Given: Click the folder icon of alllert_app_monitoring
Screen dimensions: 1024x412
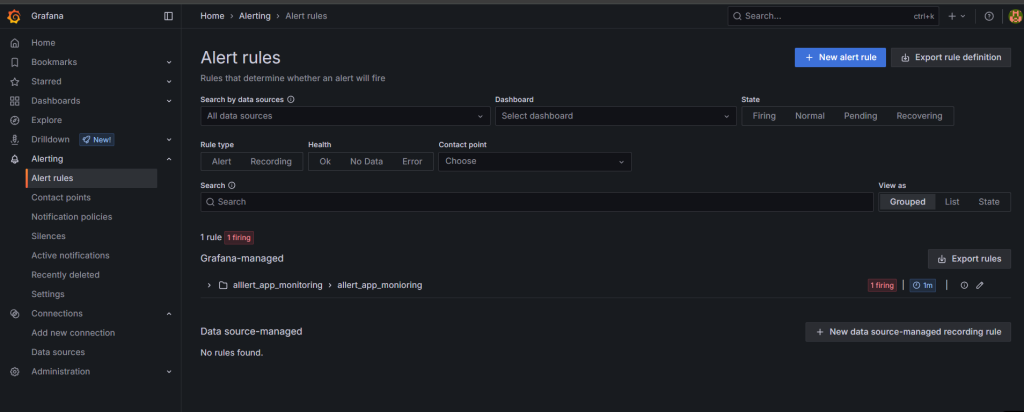Looking at the screenshot, I should pos(223,285).
